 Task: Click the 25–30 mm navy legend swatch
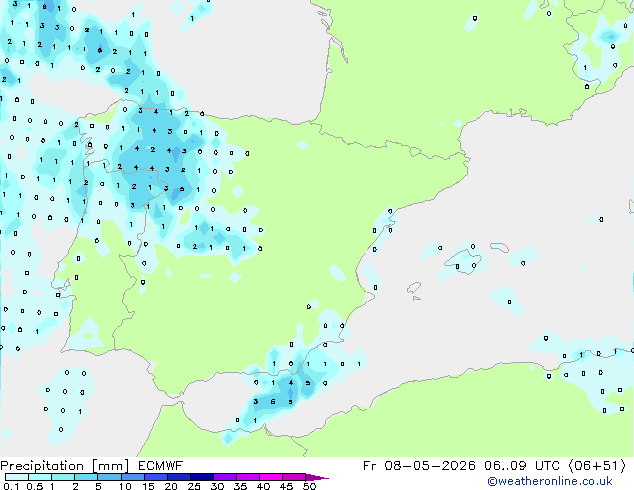[x=201, y=477]
